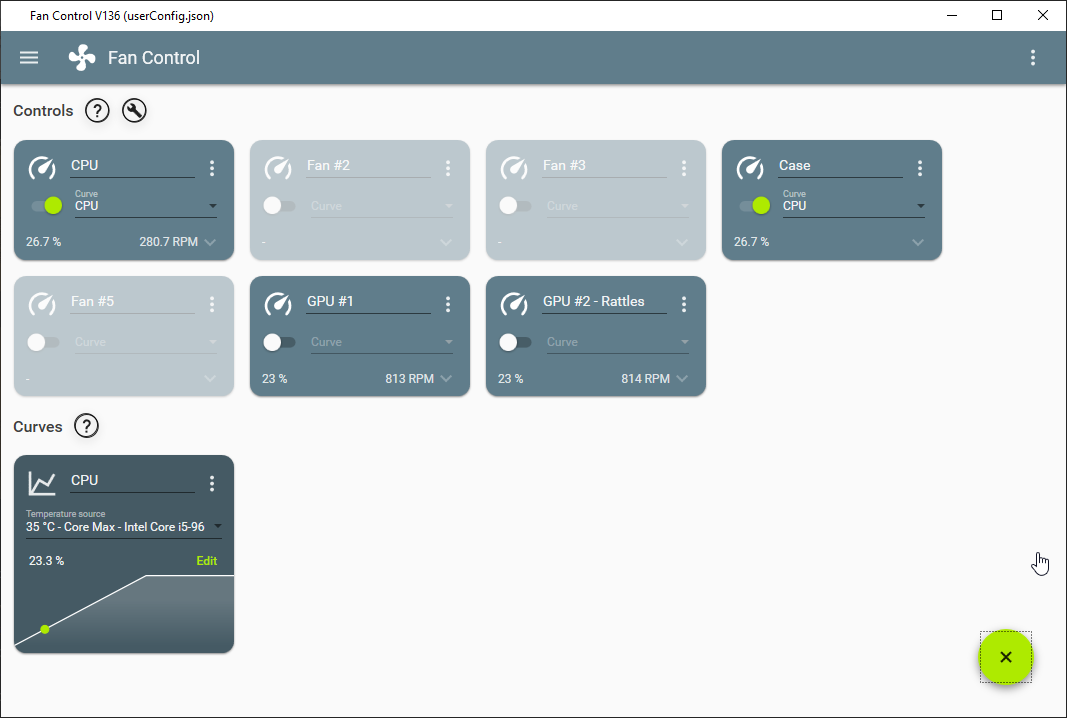Click the curve chart icon on CPU curve card
This screenshot has height=718, width=1067.
(x=41, y=482)
